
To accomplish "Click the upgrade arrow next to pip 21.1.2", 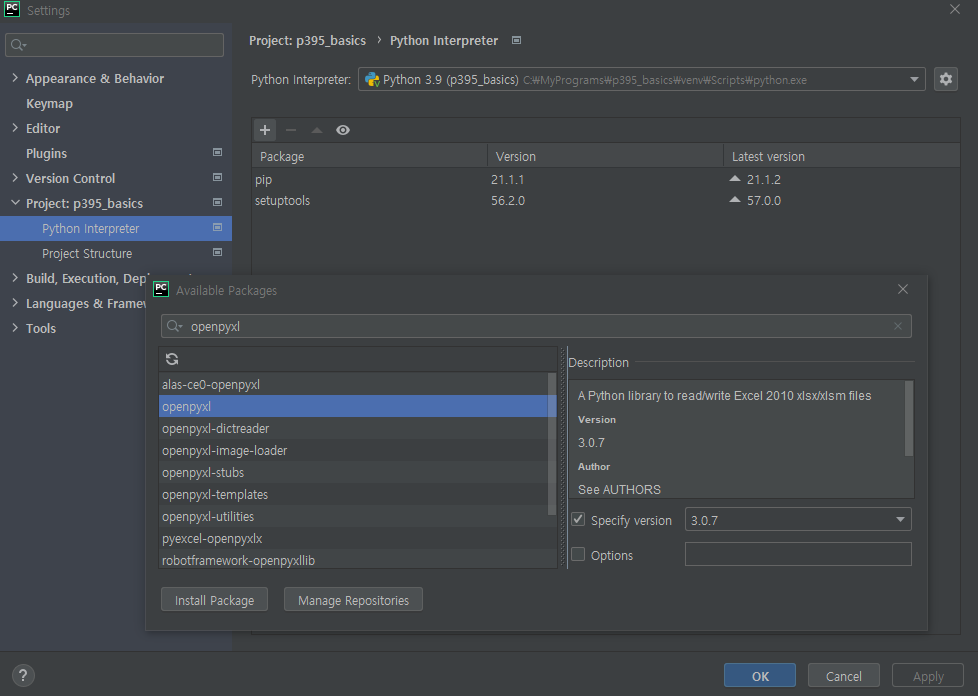I will (735, 179).
